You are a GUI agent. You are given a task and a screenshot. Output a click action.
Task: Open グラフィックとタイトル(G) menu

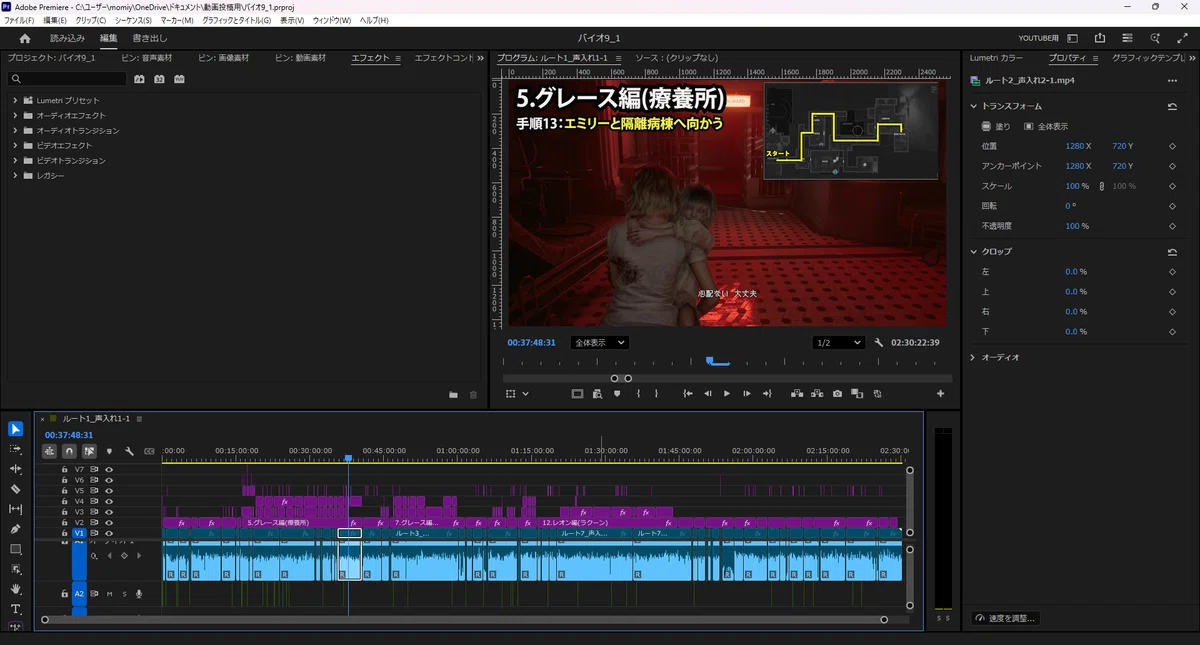pos(236,20)
